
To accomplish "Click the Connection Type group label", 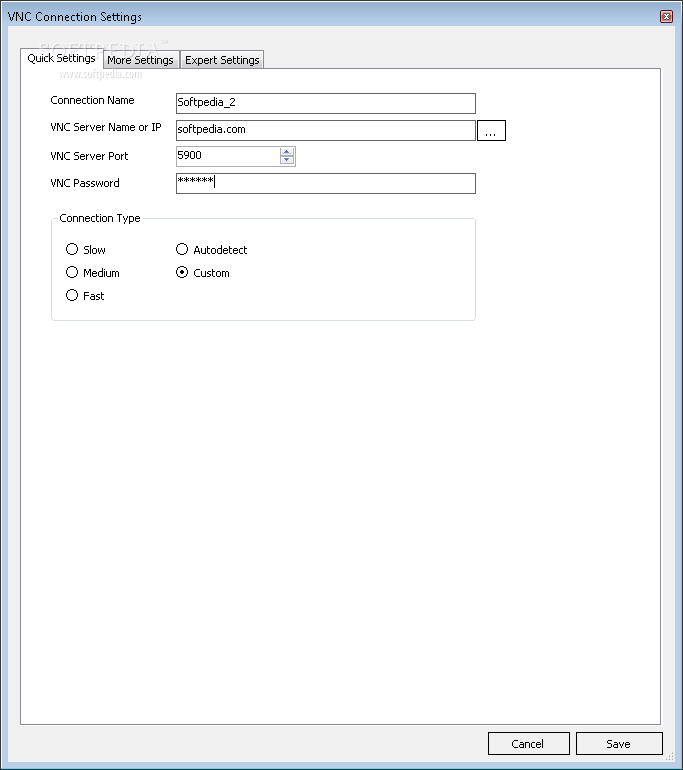I will click(x=100, y=218).
